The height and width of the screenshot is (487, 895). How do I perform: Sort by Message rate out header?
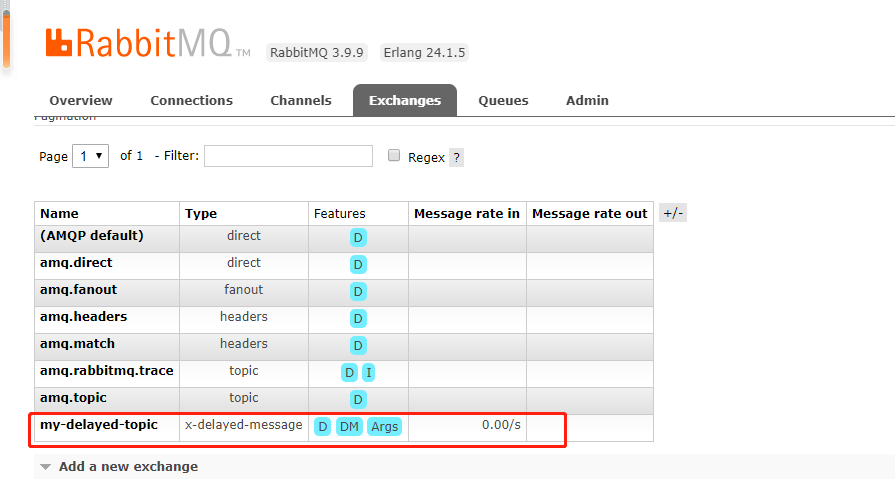coord(590,214)
